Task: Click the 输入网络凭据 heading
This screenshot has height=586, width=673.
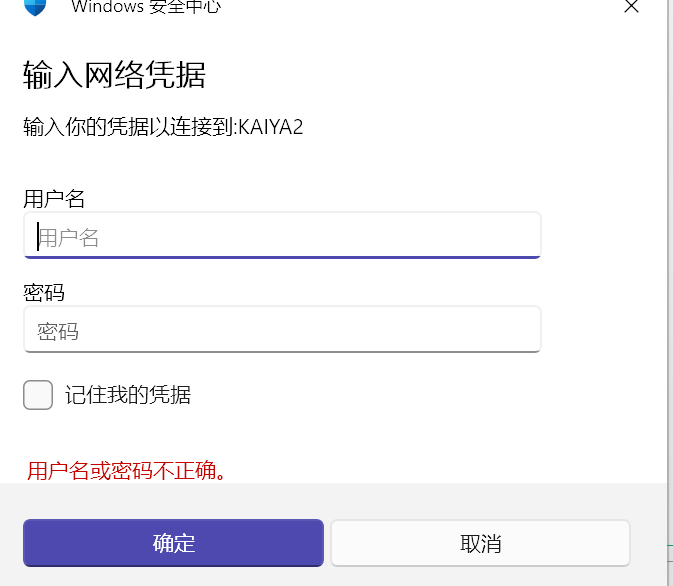Action: tap(114, 75)
